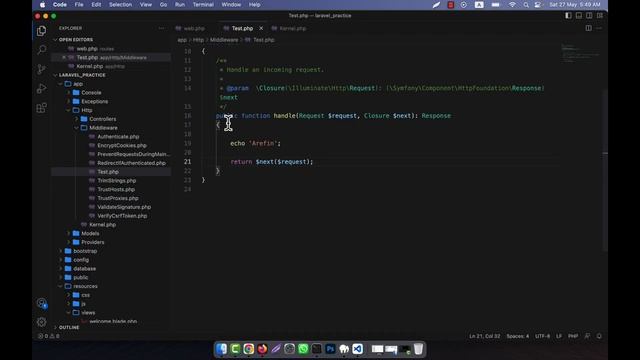Open the Manage gear icon
The image size is (640, 360).
[41, 322]
